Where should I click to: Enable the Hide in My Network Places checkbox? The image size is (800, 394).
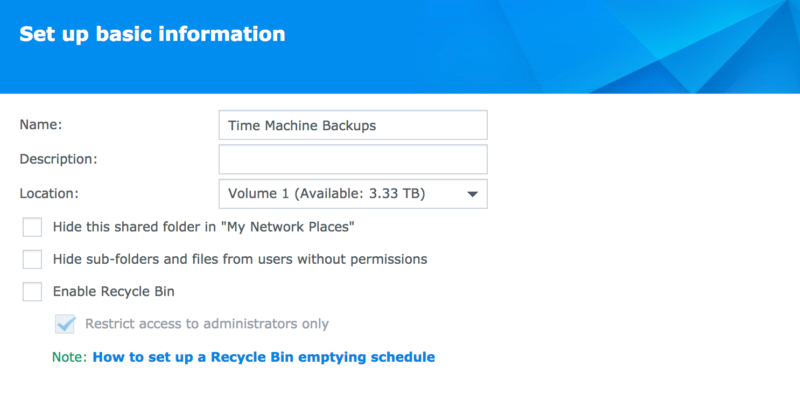point(32,227)
